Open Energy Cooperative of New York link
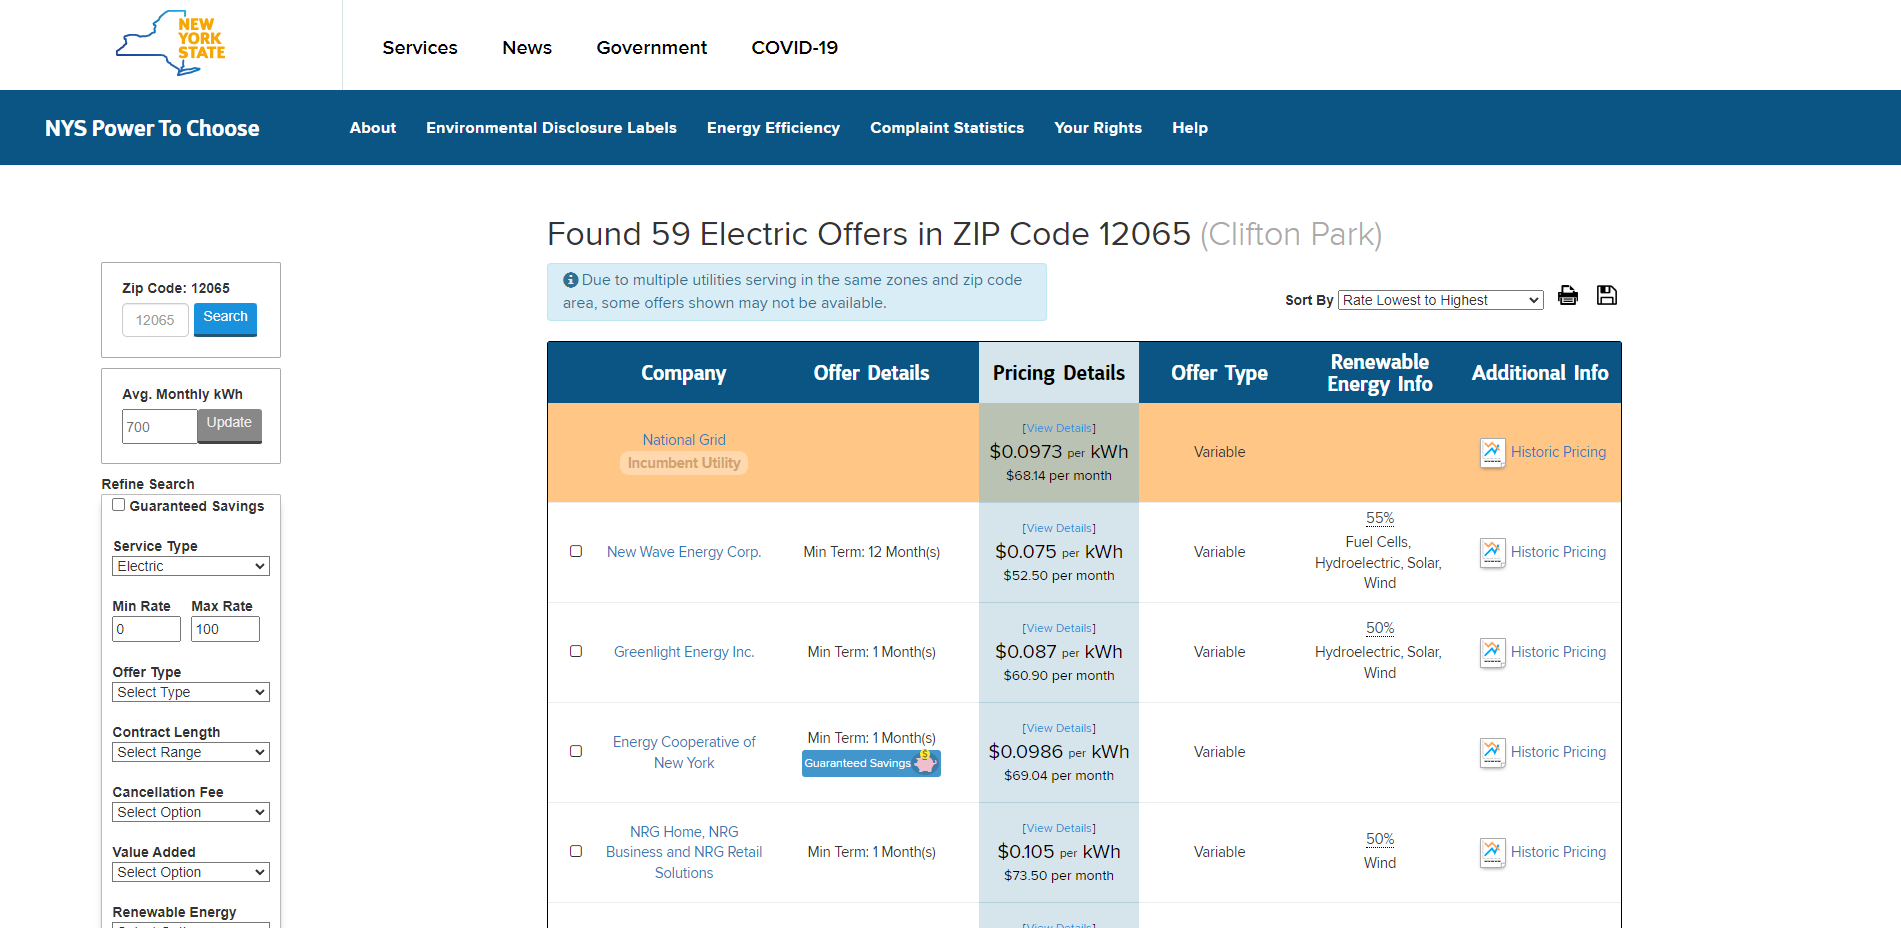This screenshot has width=1901, height=928. pyautogui.click(x=684, y=752)
